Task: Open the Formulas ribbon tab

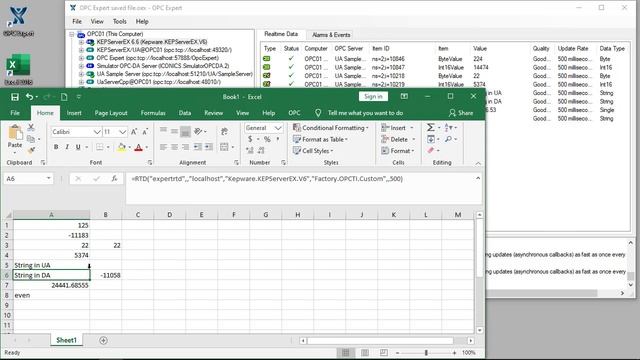Action: 153,113
